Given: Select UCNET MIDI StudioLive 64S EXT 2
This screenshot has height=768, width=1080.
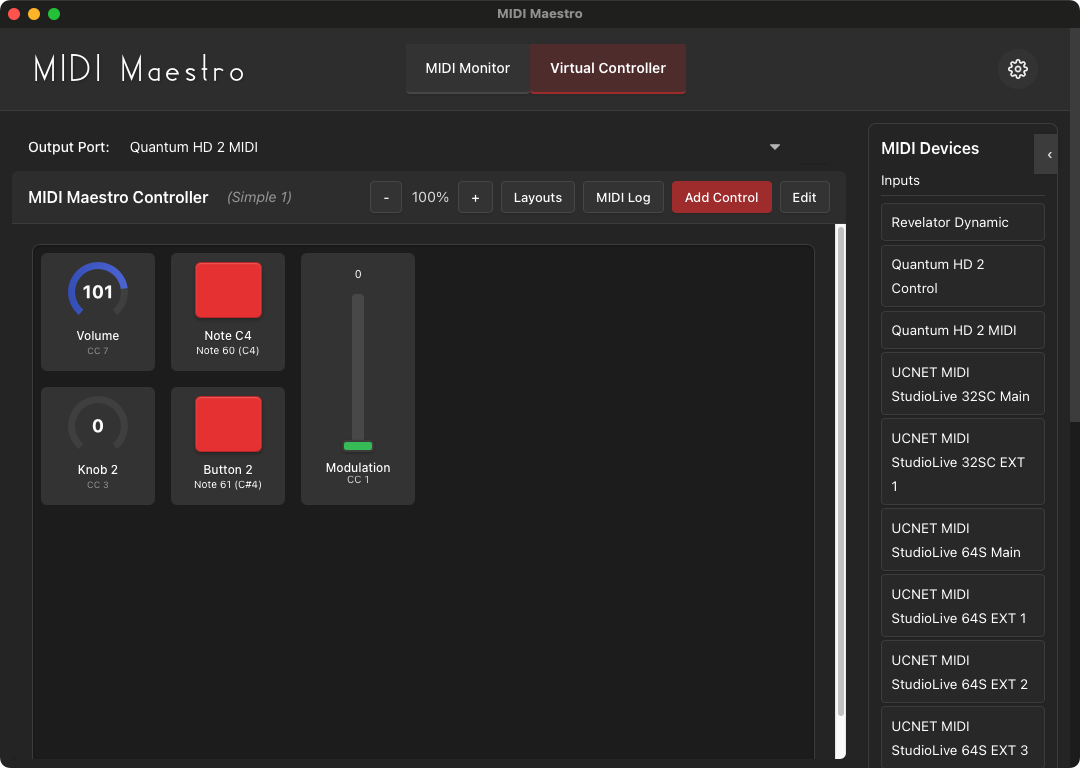Looking at the screenshot, I should tap(962, 672).
